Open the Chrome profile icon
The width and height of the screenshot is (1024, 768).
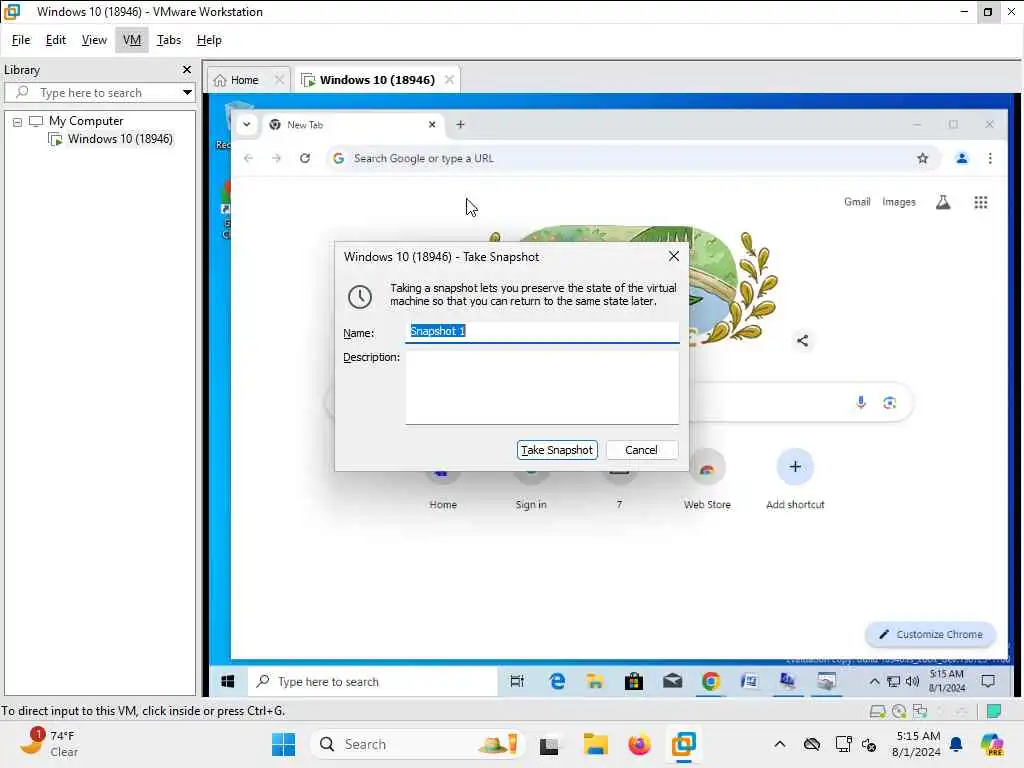[962, 158]
